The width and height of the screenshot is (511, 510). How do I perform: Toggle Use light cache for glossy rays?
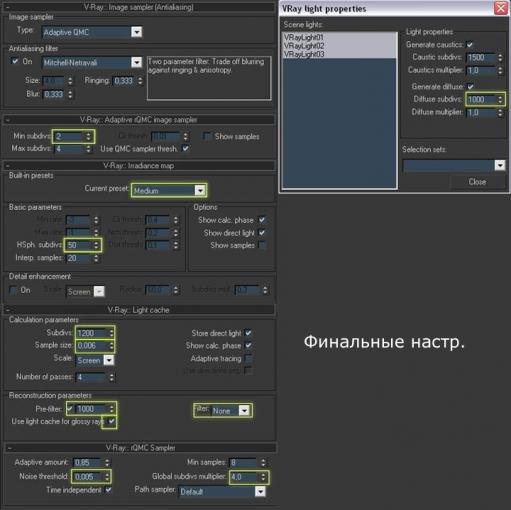[111, 421]
